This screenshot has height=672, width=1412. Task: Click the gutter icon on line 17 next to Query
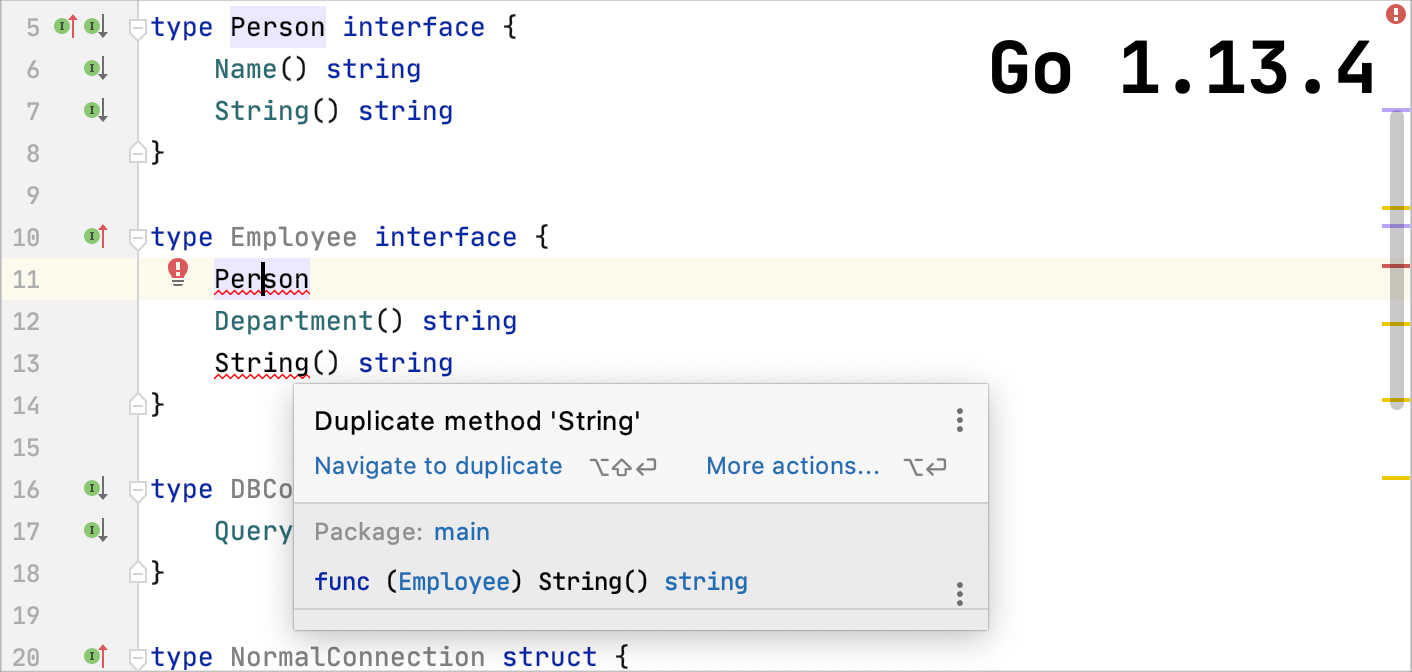tap(96, 531)
